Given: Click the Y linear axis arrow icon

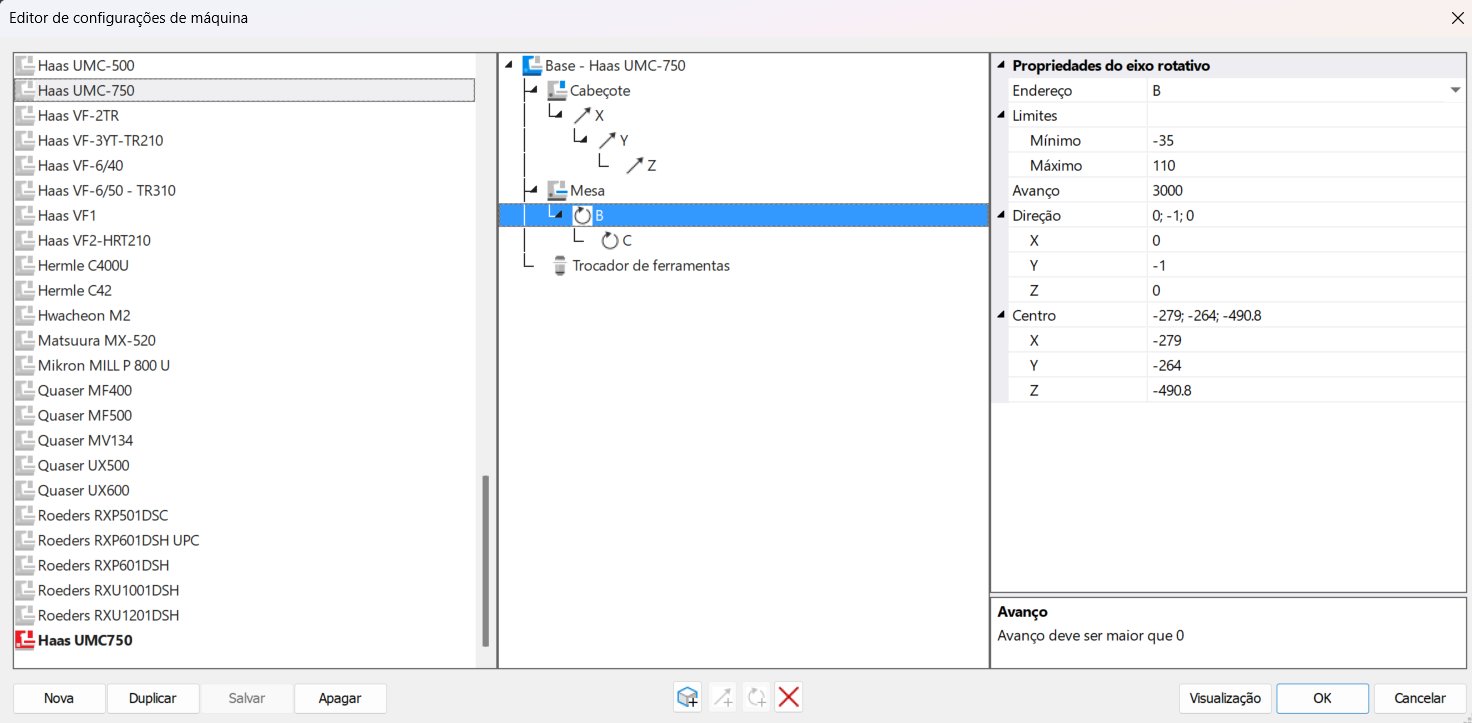Looking at the screenshot, I should [x=607, y=140].
